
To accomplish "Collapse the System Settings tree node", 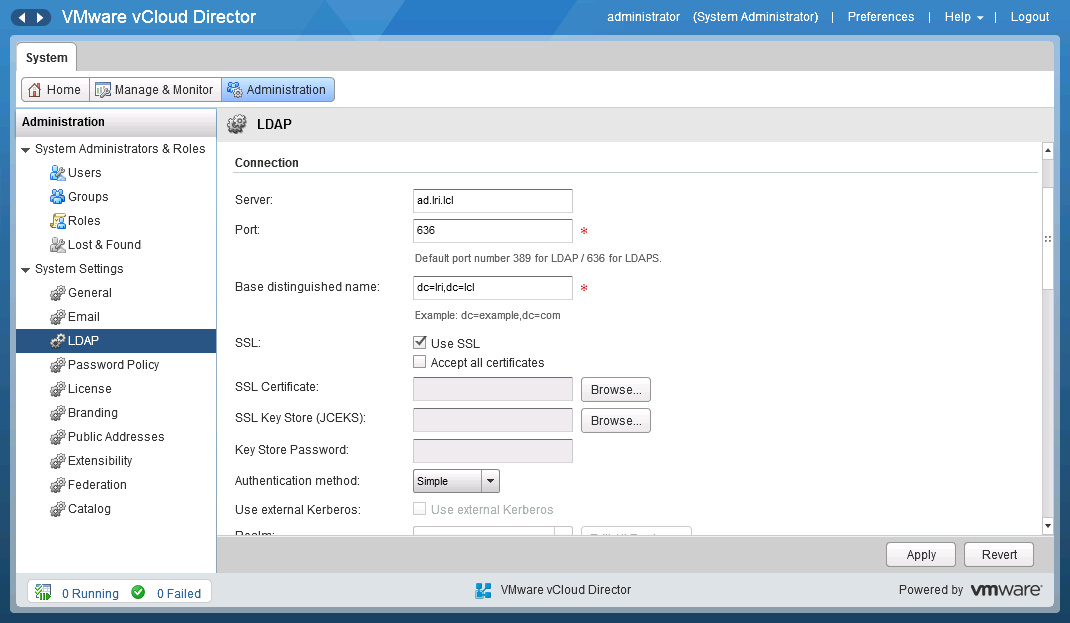I will [x=25, y=270].
